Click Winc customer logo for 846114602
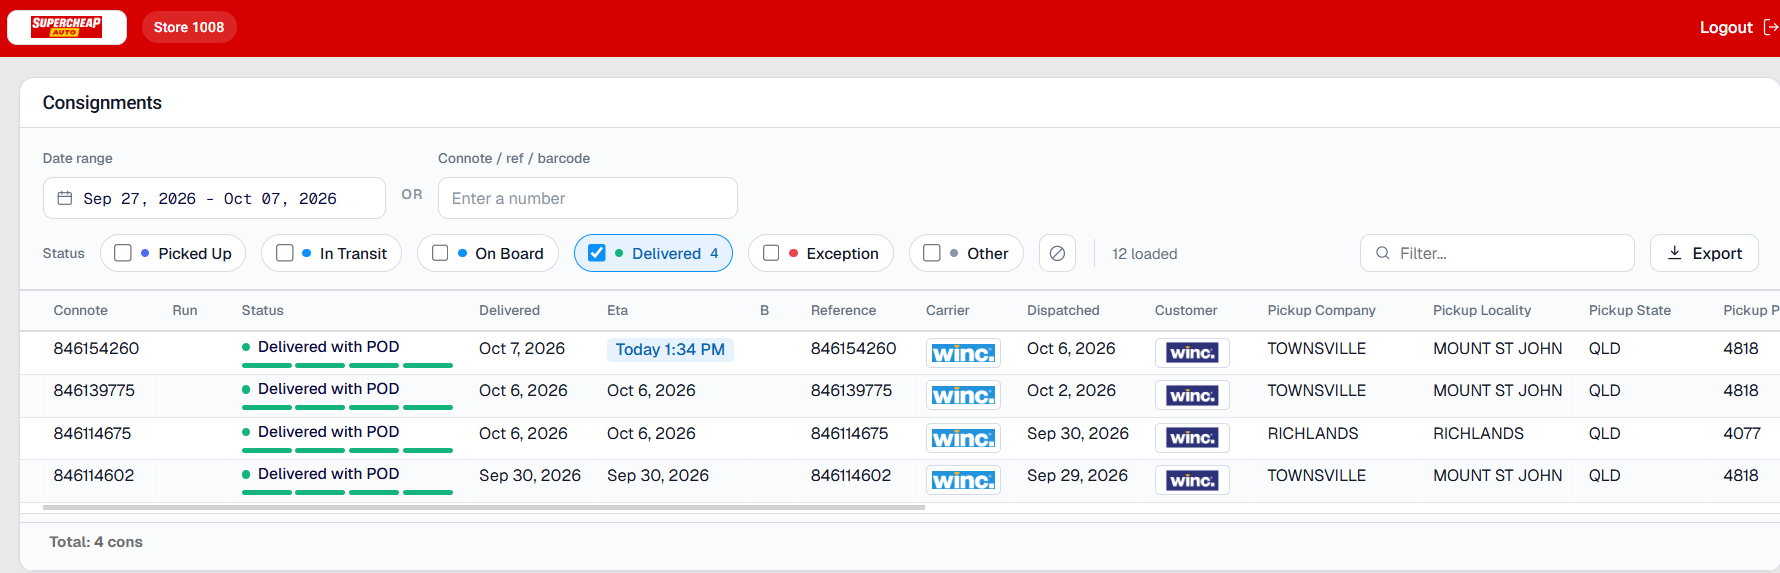This screenshot has height=573, width=1780. pos(1192,480)
